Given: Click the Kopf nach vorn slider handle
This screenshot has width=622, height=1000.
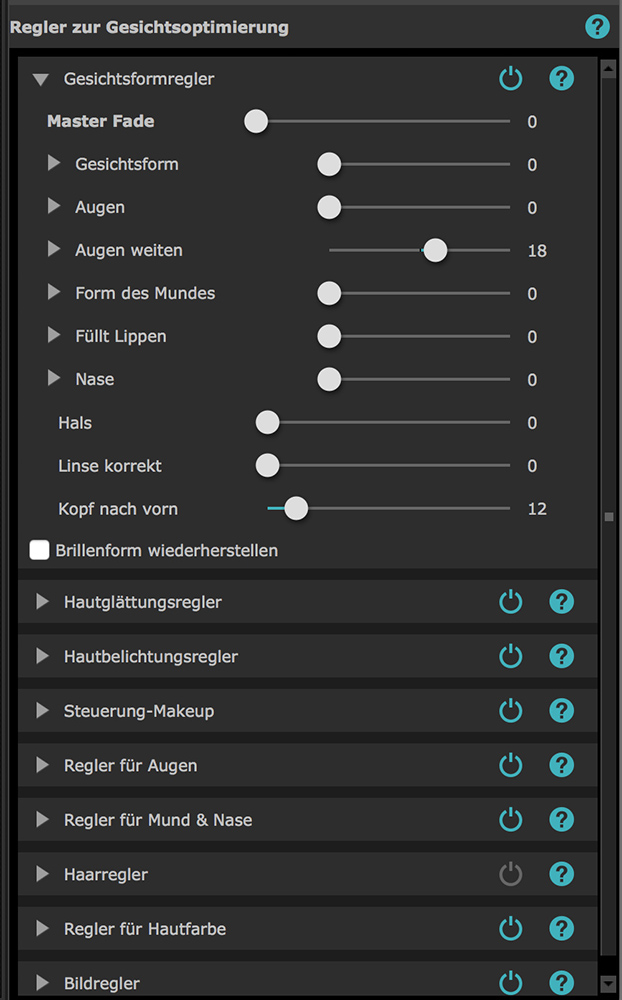Looking at the screenshot, I should click(x=296, y=508).
